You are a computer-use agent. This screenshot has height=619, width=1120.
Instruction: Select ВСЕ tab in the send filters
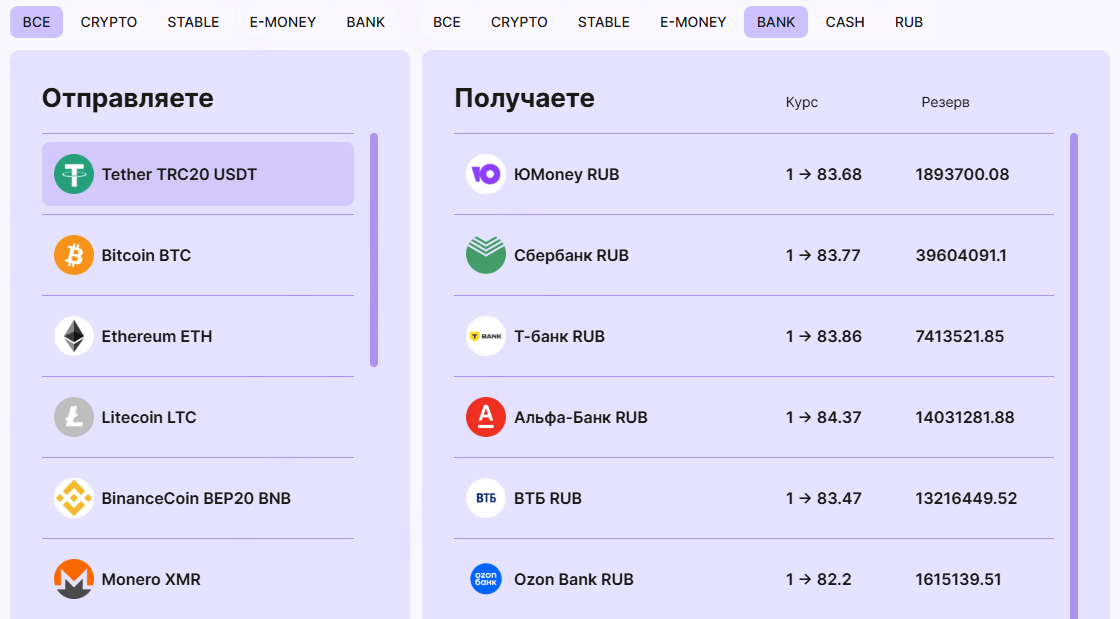tap(36, 22)
